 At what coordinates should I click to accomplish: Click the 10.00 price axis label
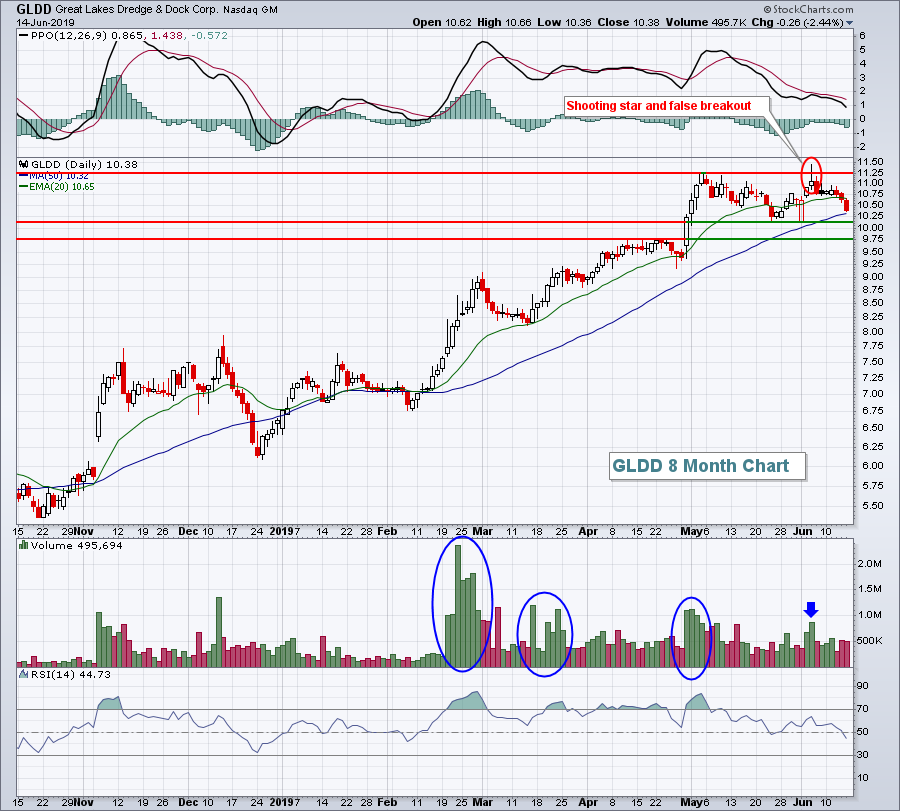pos(870,227)
